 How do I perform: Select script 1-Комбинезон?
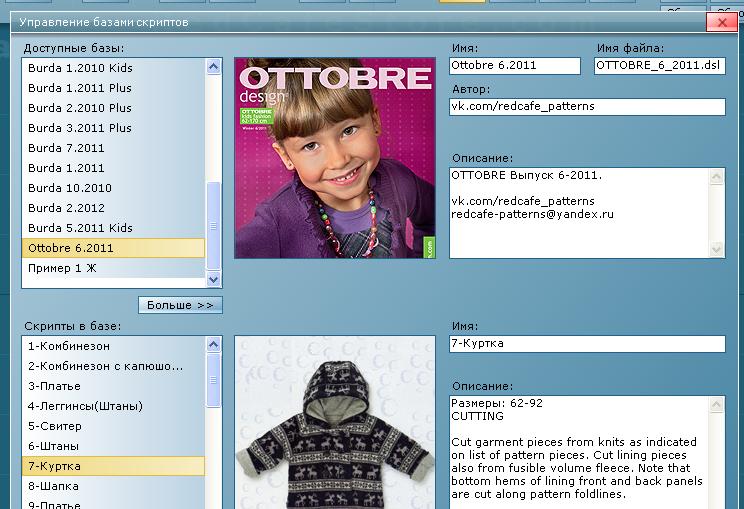click(113, 346)
